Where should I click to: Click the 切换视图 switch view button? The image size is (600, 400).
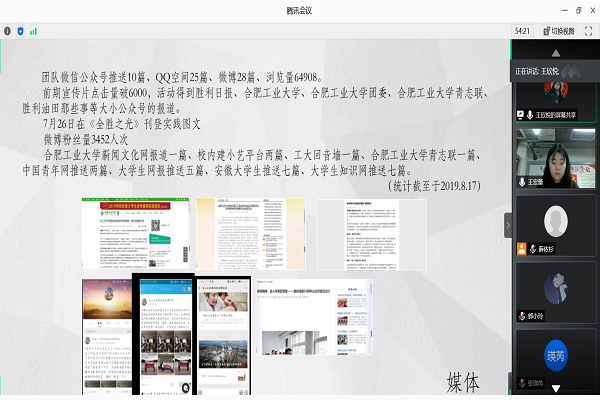pos(561,31)
